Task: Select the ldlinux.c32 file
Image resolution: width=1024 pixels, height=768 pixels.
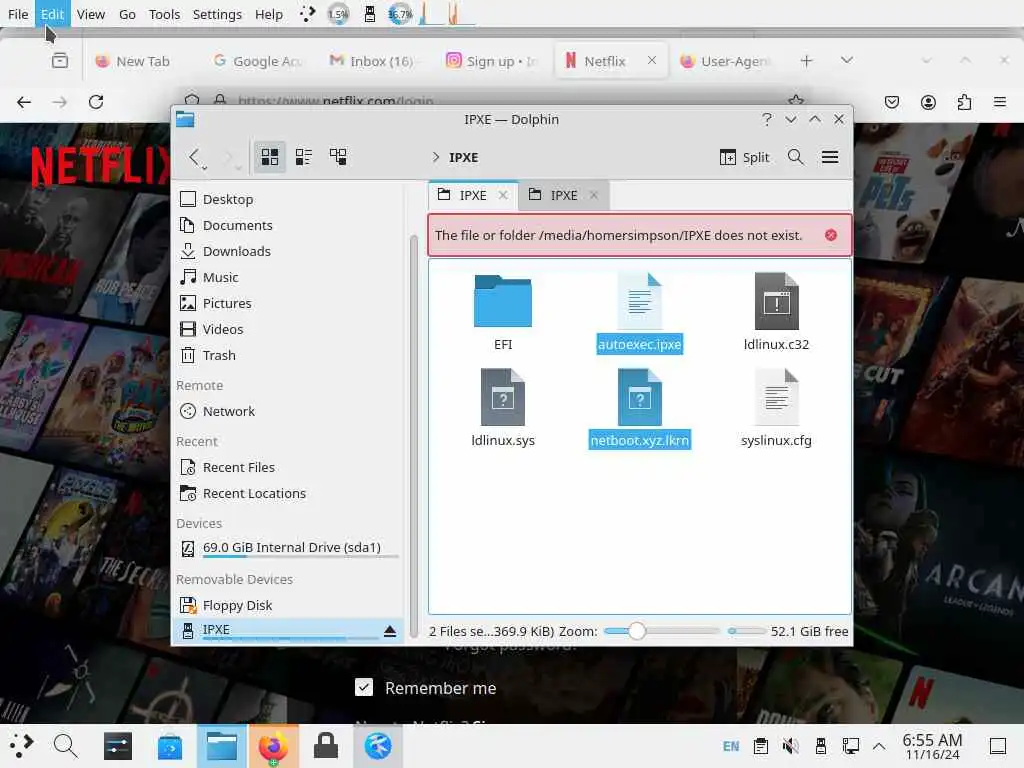Action: [x=776, y=313]
